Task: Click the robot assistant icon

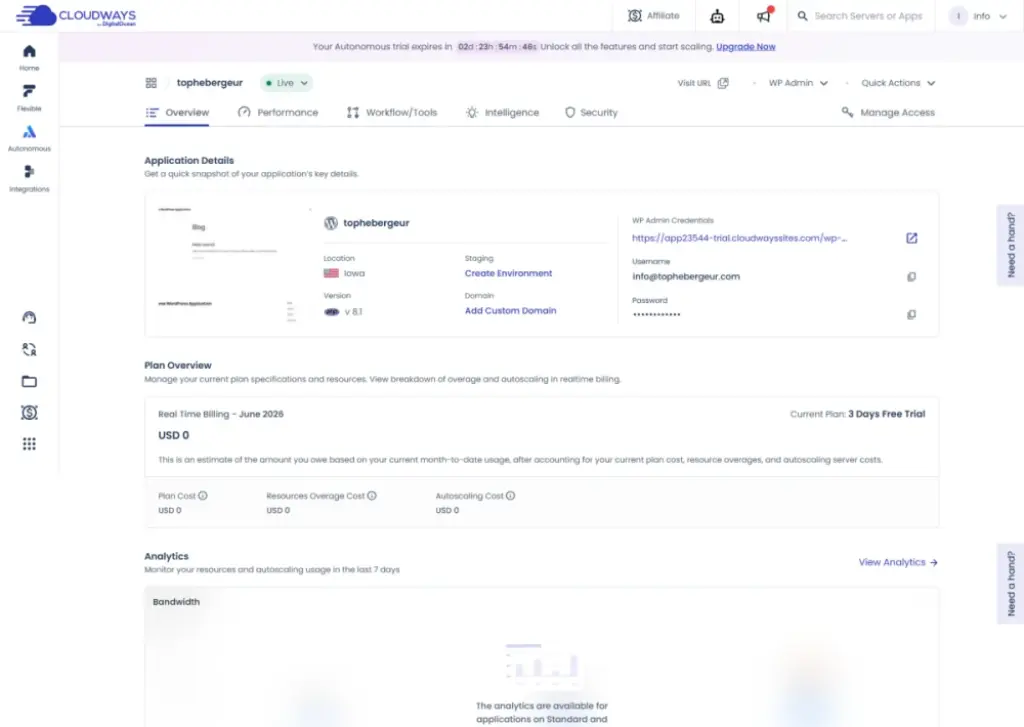Action: point(717,16)
